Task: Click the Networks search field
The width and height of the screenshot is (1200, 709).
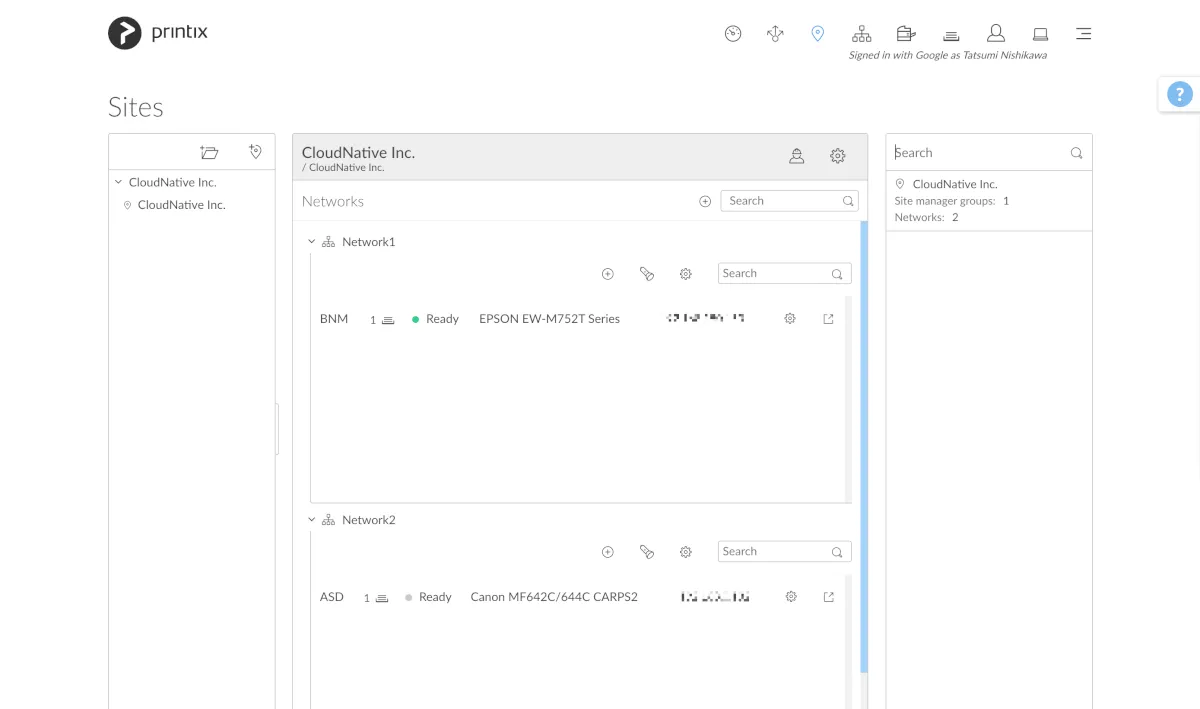Action: pos(781,201)
